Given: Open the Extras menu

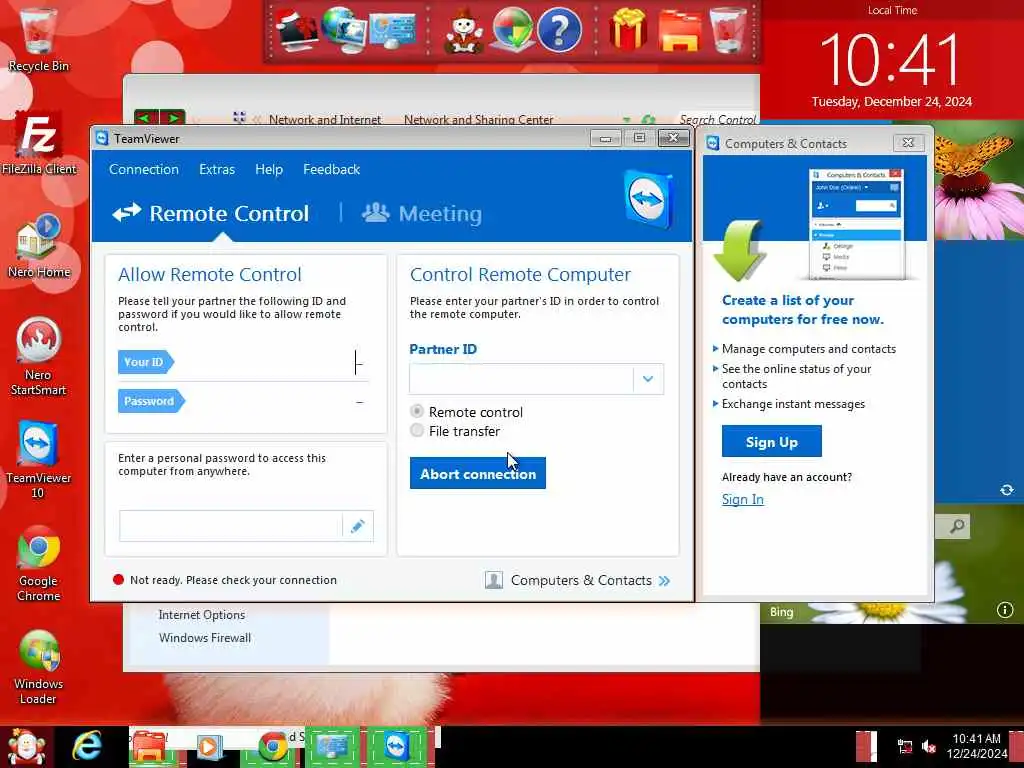Looking at the screenshot, I should [x=217, y=169].
